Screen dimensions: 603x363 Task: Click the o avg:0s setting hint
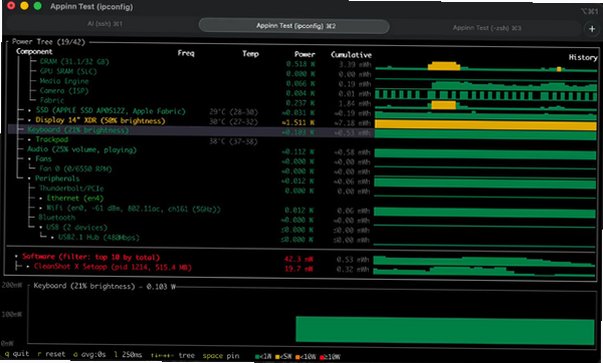pos(89,355)
